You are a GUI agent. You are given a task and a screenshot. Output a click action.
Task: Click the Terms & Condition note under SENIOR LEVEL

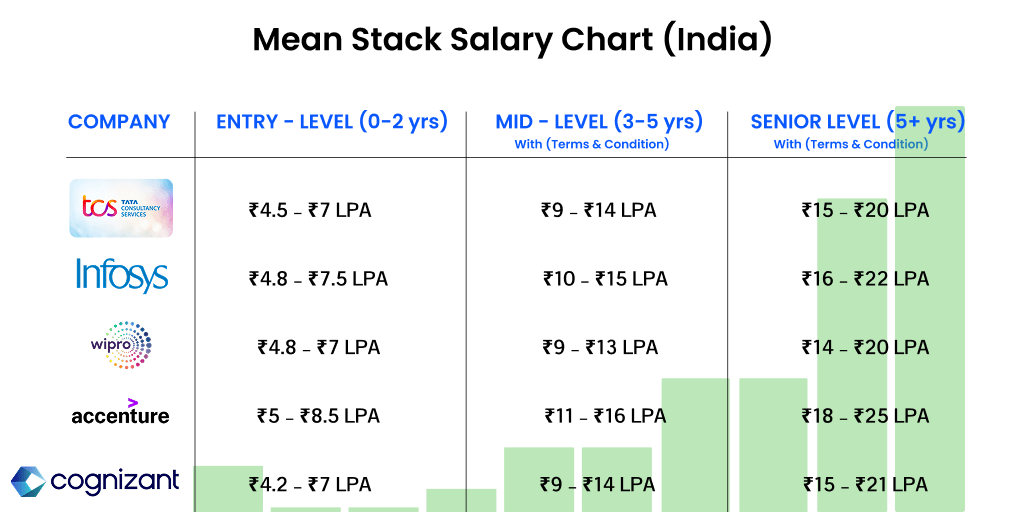tap(851, 144)
